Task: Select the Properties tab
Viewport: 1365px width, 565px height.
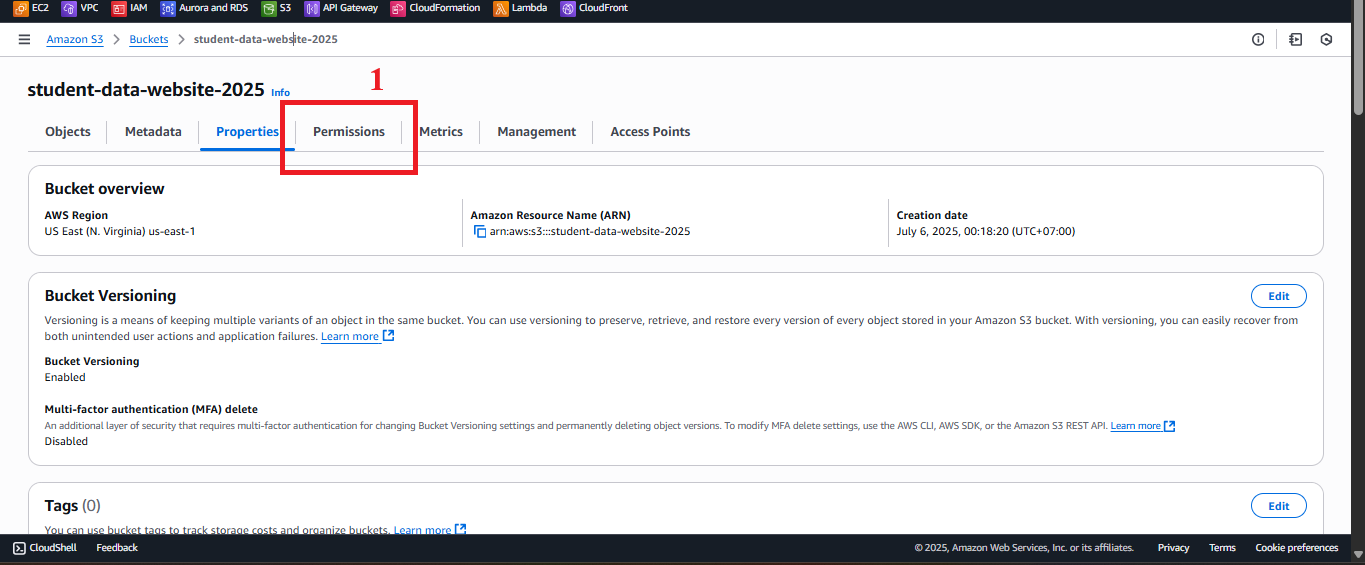Action: [247, 131]
